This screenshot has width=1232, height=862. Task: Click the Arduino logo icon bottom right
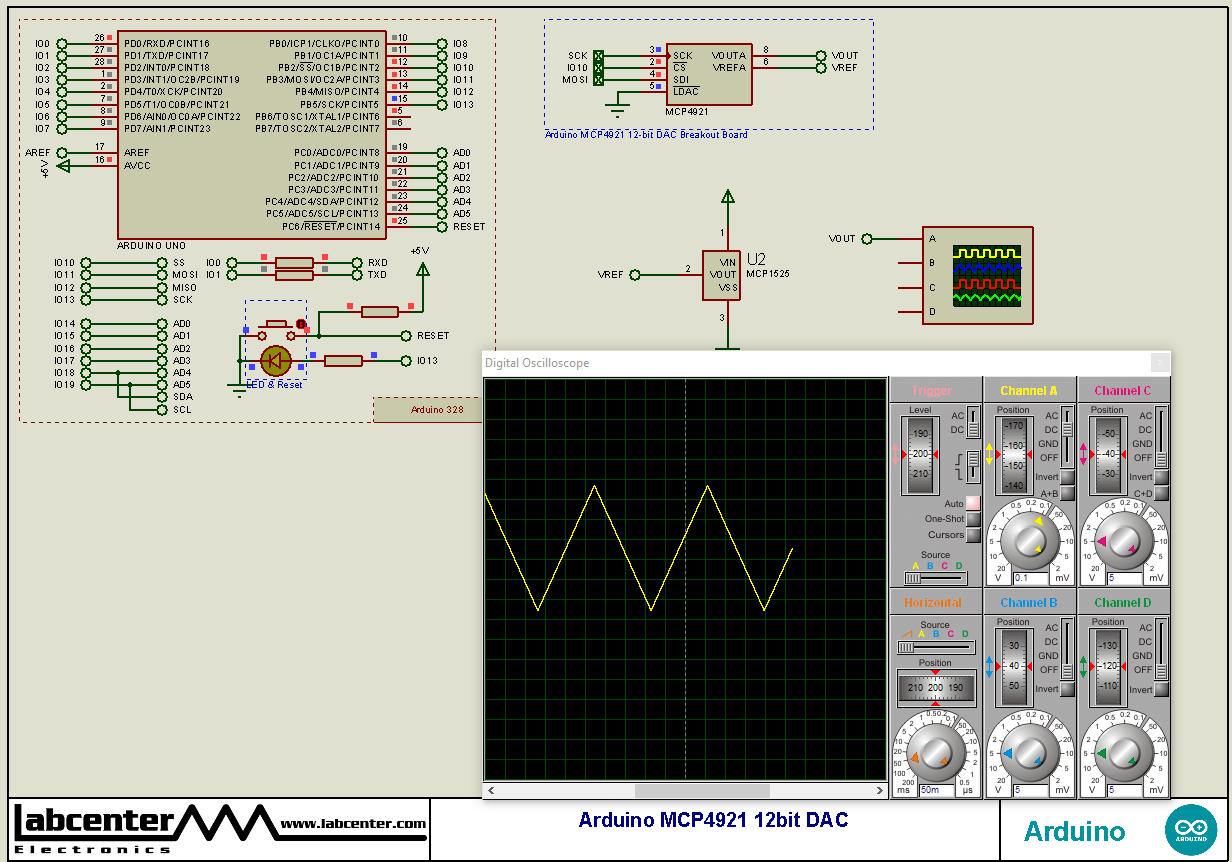click(1191, 829)
